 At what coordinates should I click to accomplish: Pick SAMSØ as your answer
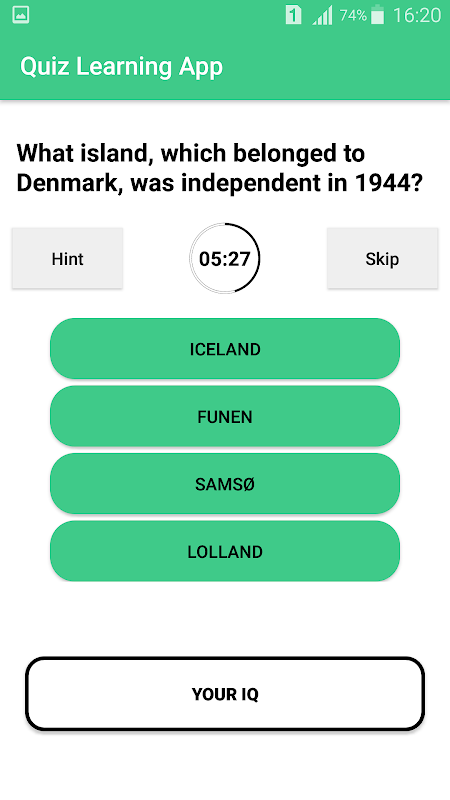(x=225, y=484)
